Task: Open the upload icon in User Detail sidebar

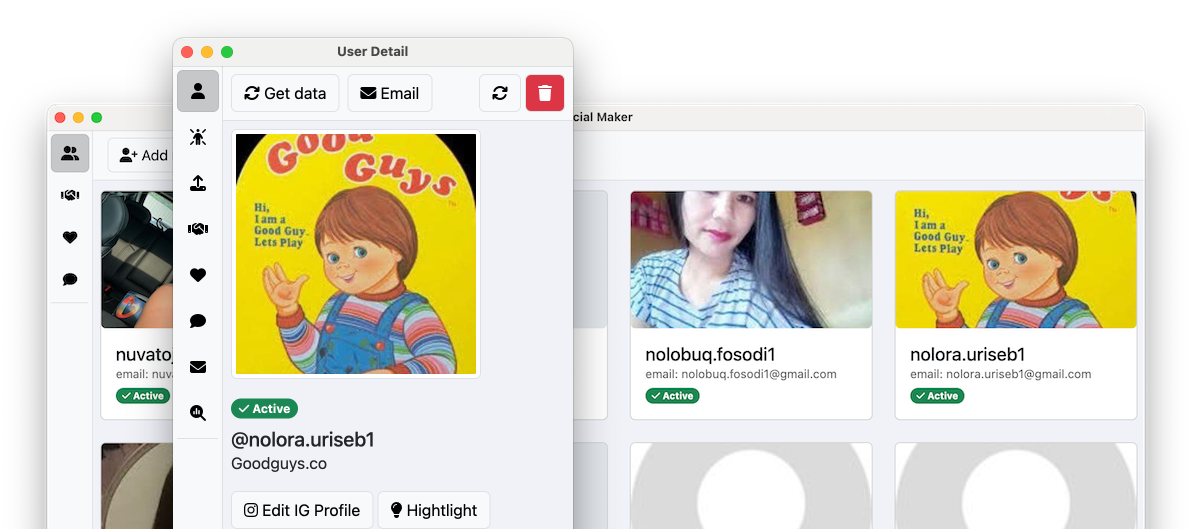Action: click(197, 183)
